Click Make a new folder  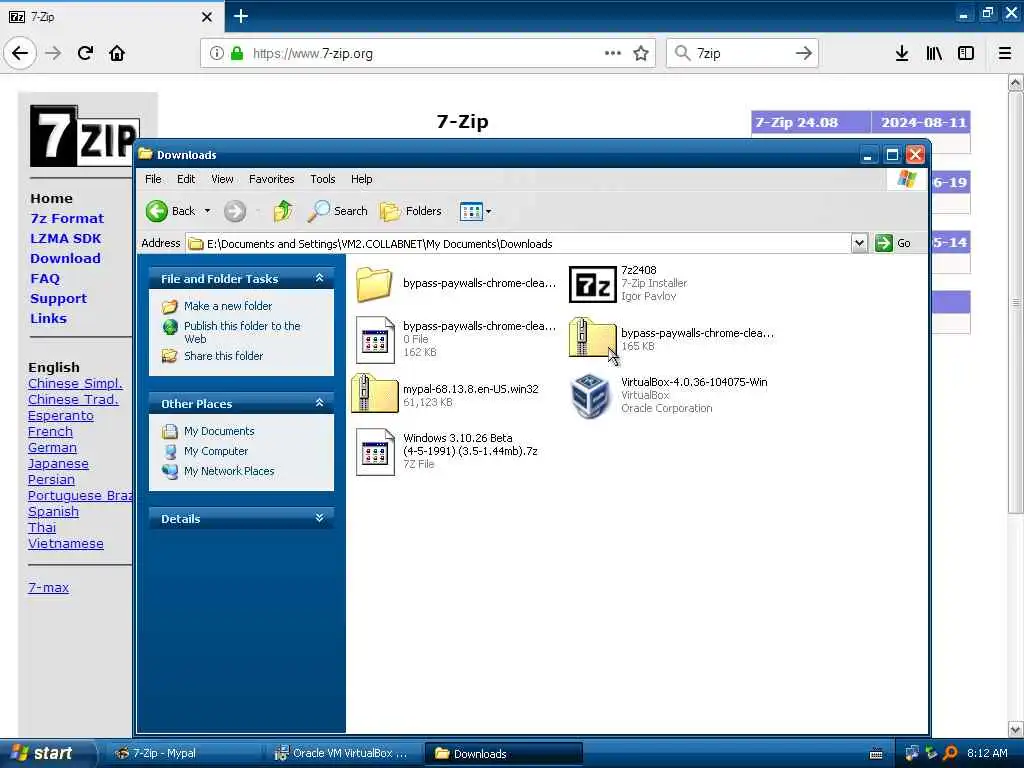click(x=228, y=306)
